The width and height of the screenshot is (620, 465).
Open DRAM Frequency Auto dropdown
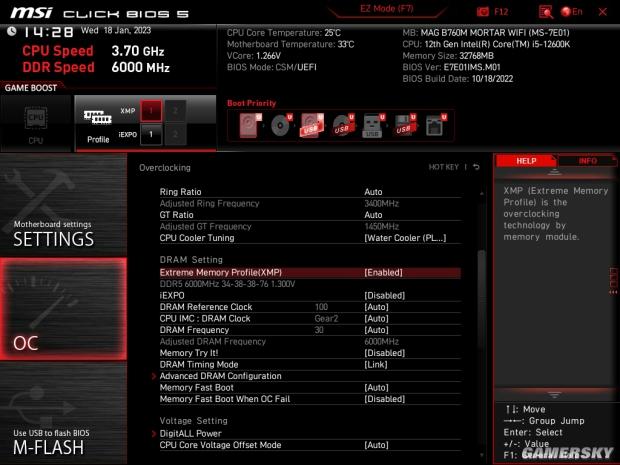(376, 330)
